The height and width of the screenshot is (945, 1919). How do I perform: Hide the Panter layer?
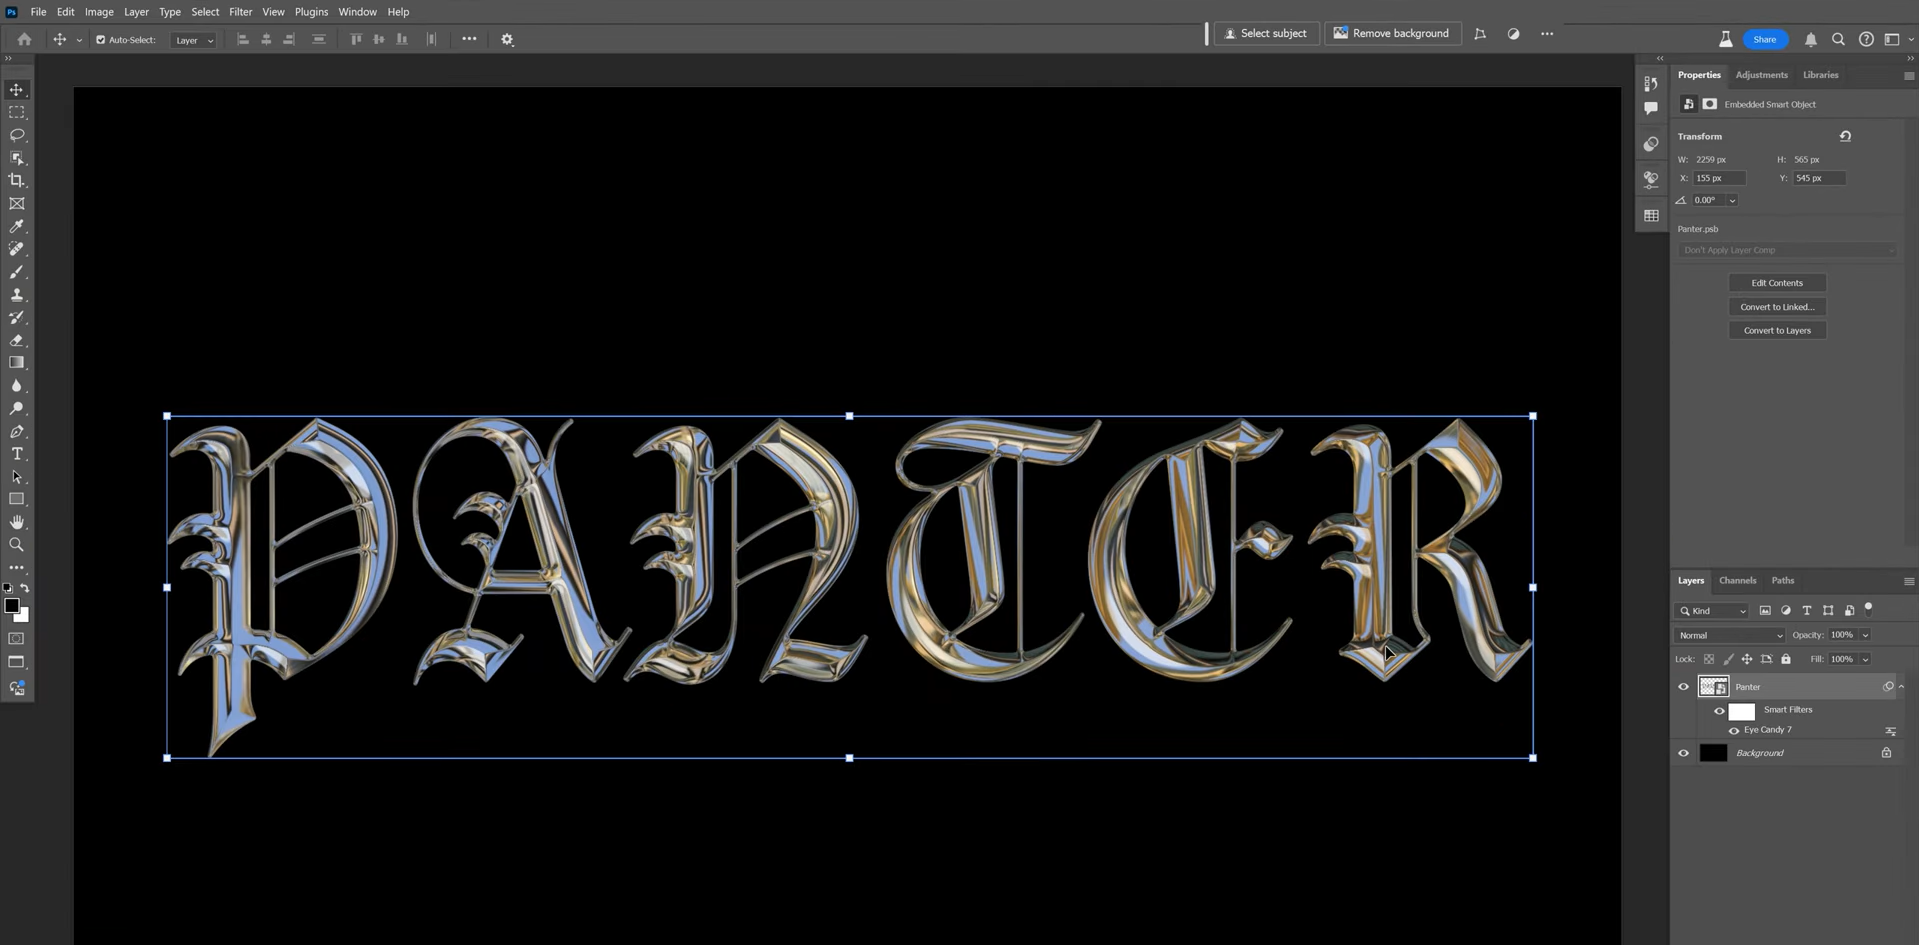[1683, 687]
